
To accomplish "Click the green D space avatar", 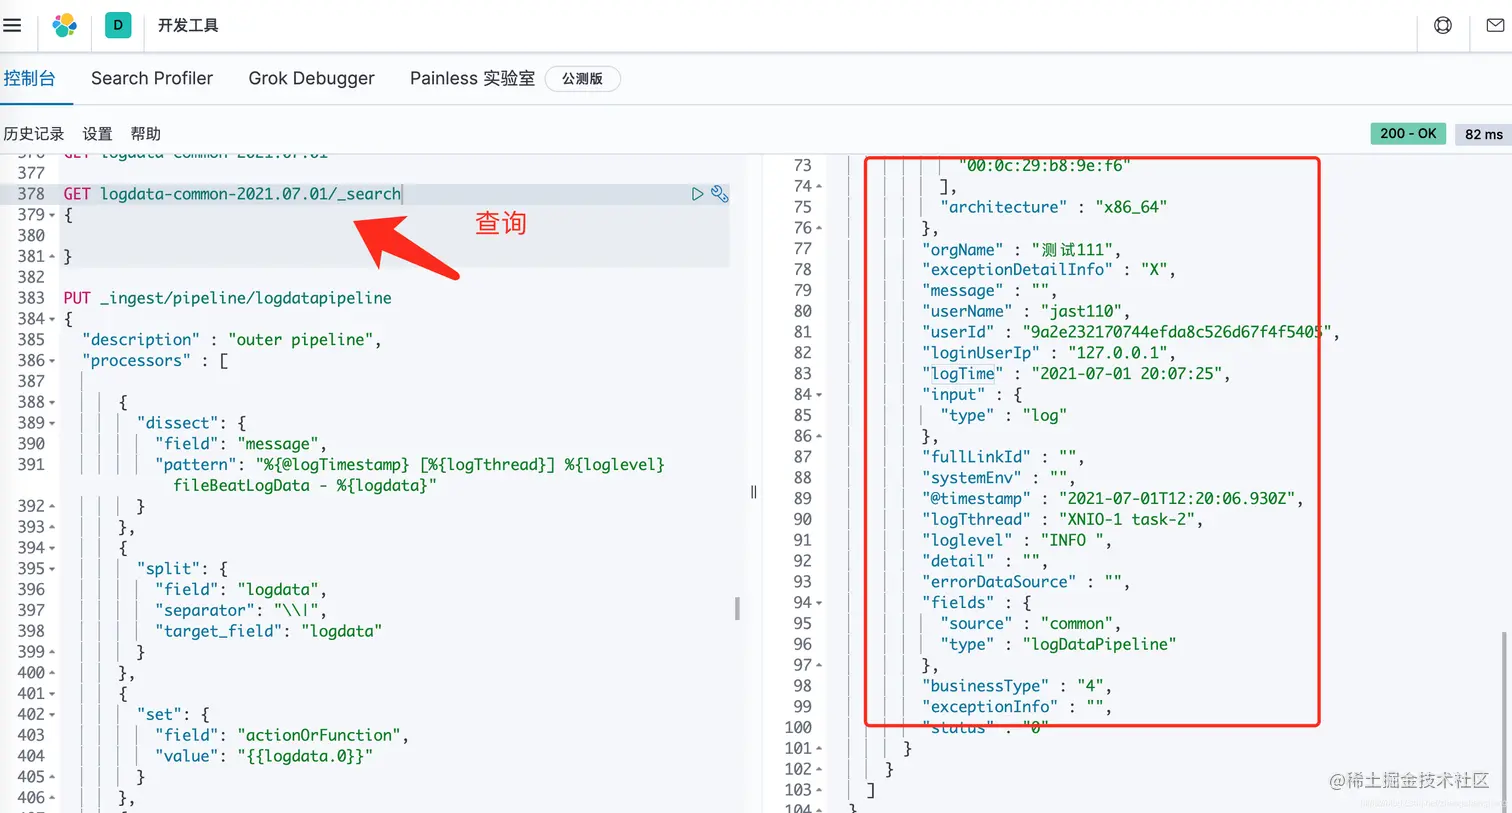I will pos(118,25).
